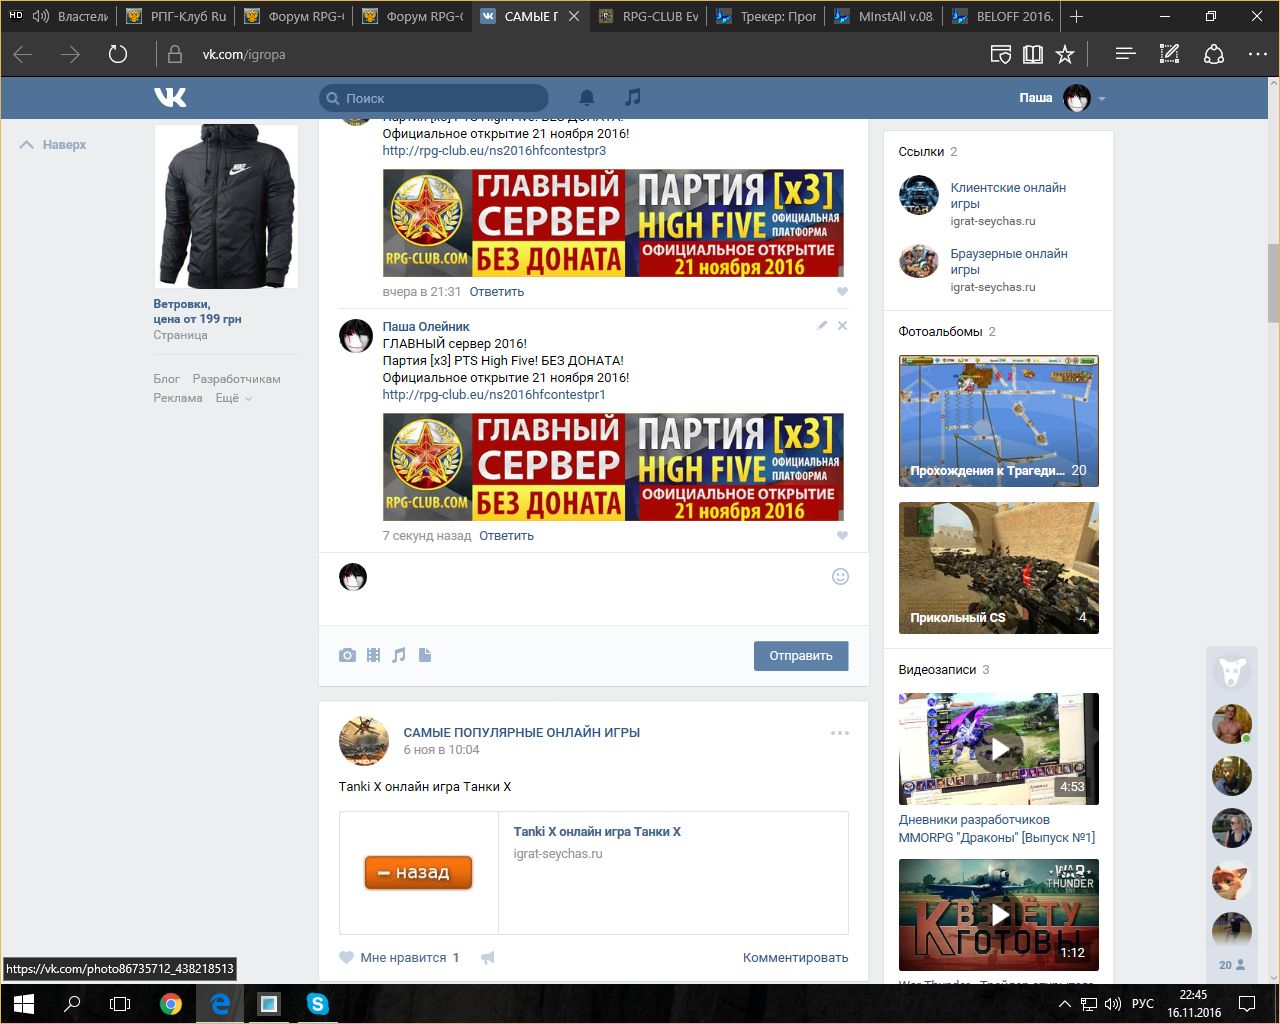Image resolution: width=1280 pixels, height=1024 pixels.
Task: Click the comment text input area
Action: pyautogui.click(x=598, y=589)
